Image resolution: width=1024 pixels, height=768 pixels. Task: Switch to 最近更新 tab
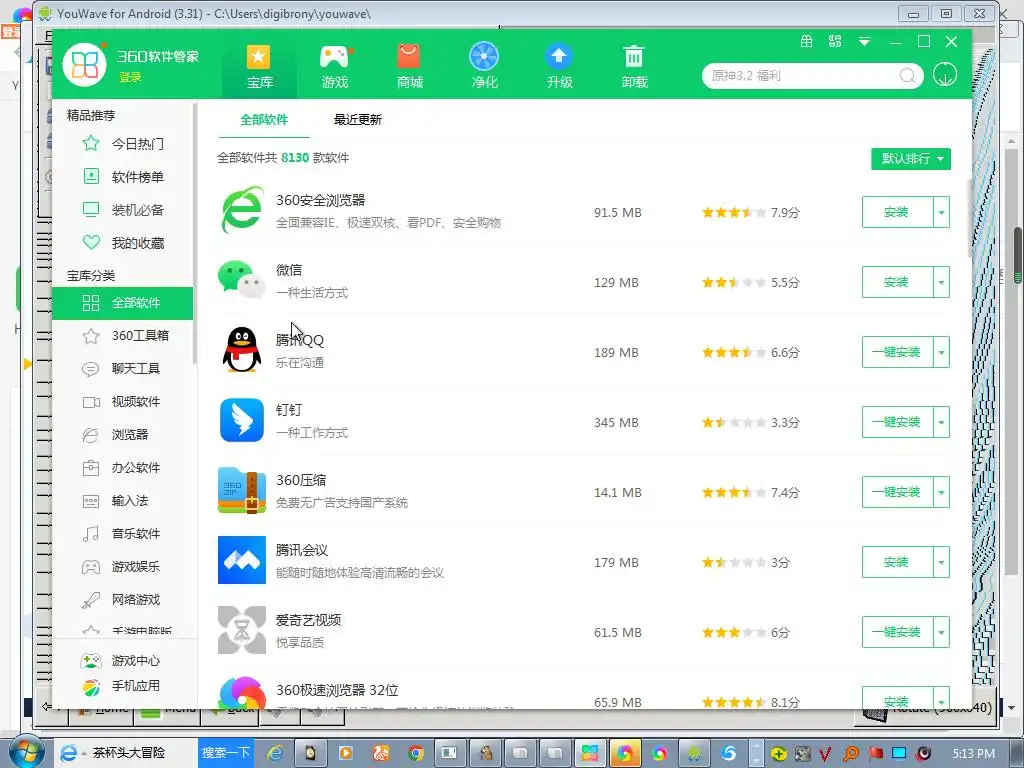(357, 120)
